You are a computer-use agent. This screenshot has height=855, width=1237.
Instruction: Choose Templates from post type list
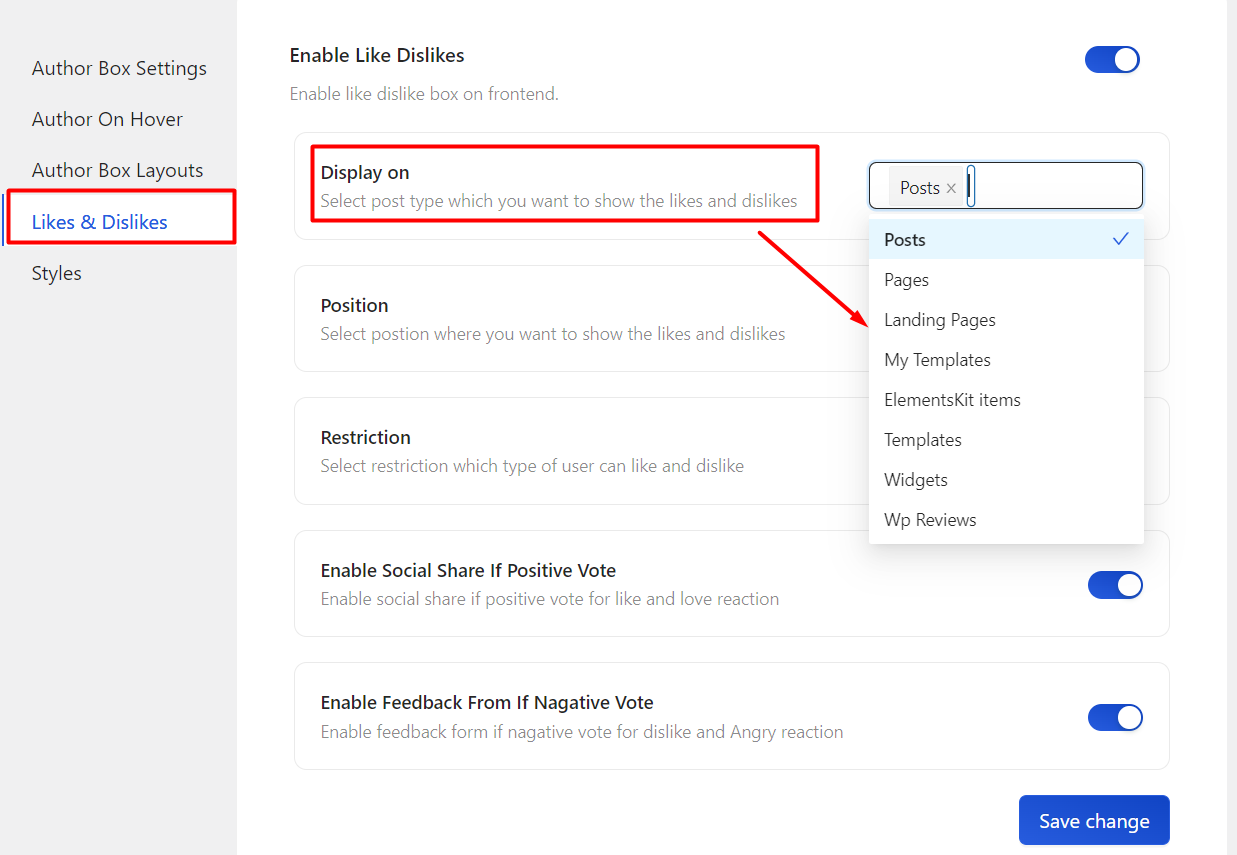922,440
